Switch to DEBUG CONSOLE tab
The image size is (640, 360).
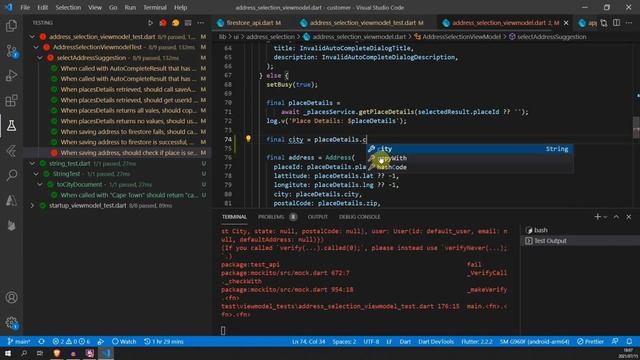tap(359, 217)
